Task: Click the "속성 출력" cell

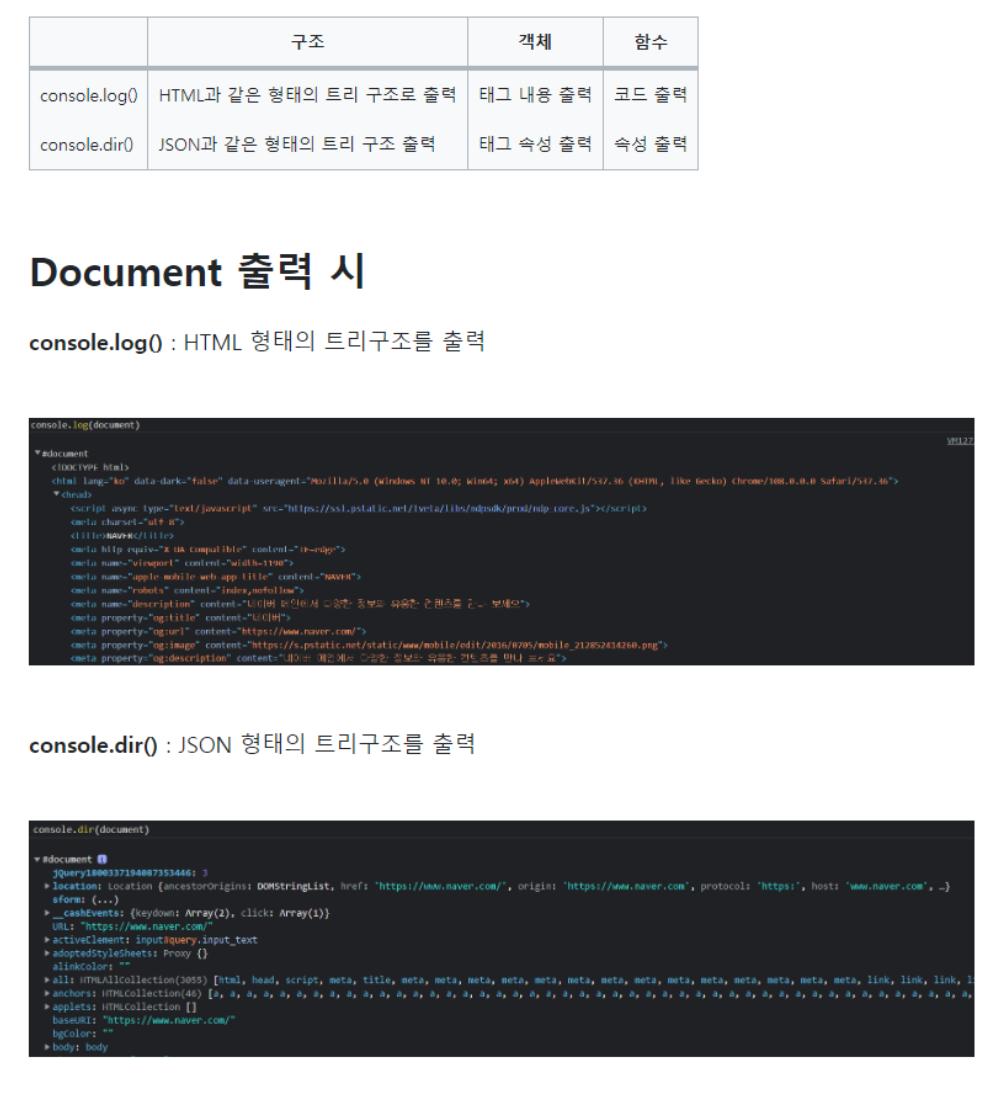Action: 650,144
